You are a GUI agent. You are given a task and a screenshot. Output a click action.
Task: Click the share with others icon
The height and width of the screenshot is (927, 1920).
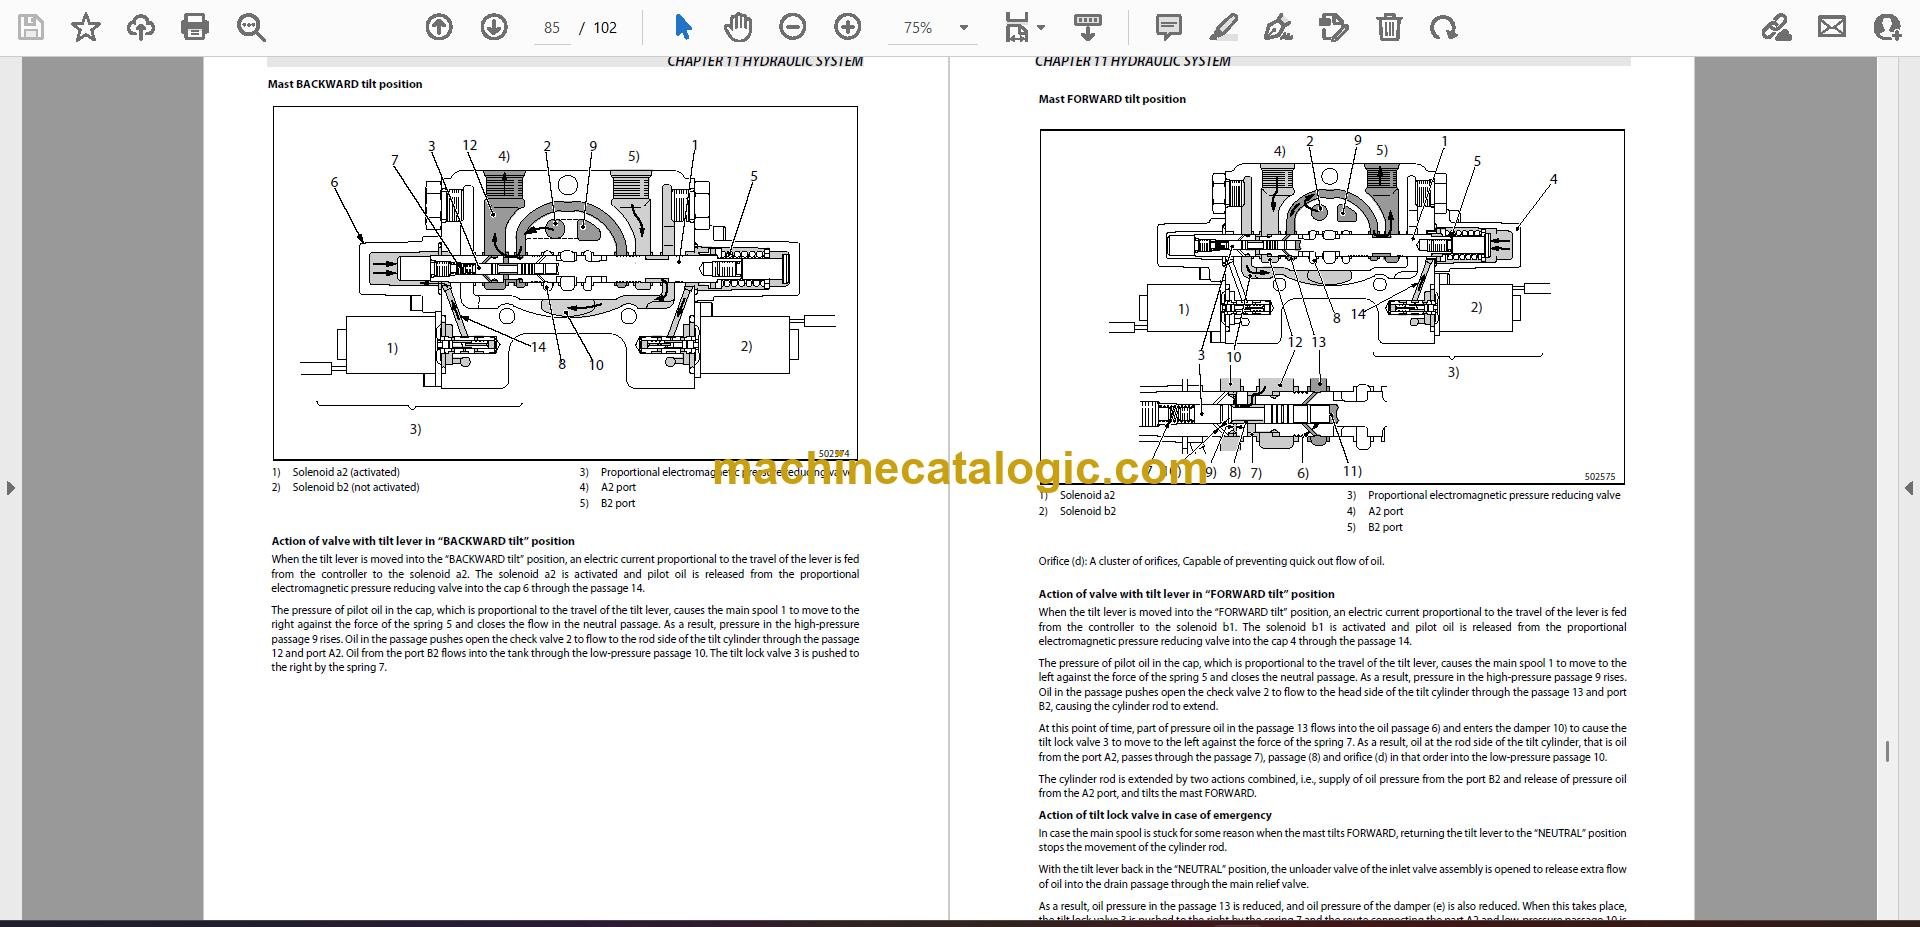click(x=1887, y=27)
